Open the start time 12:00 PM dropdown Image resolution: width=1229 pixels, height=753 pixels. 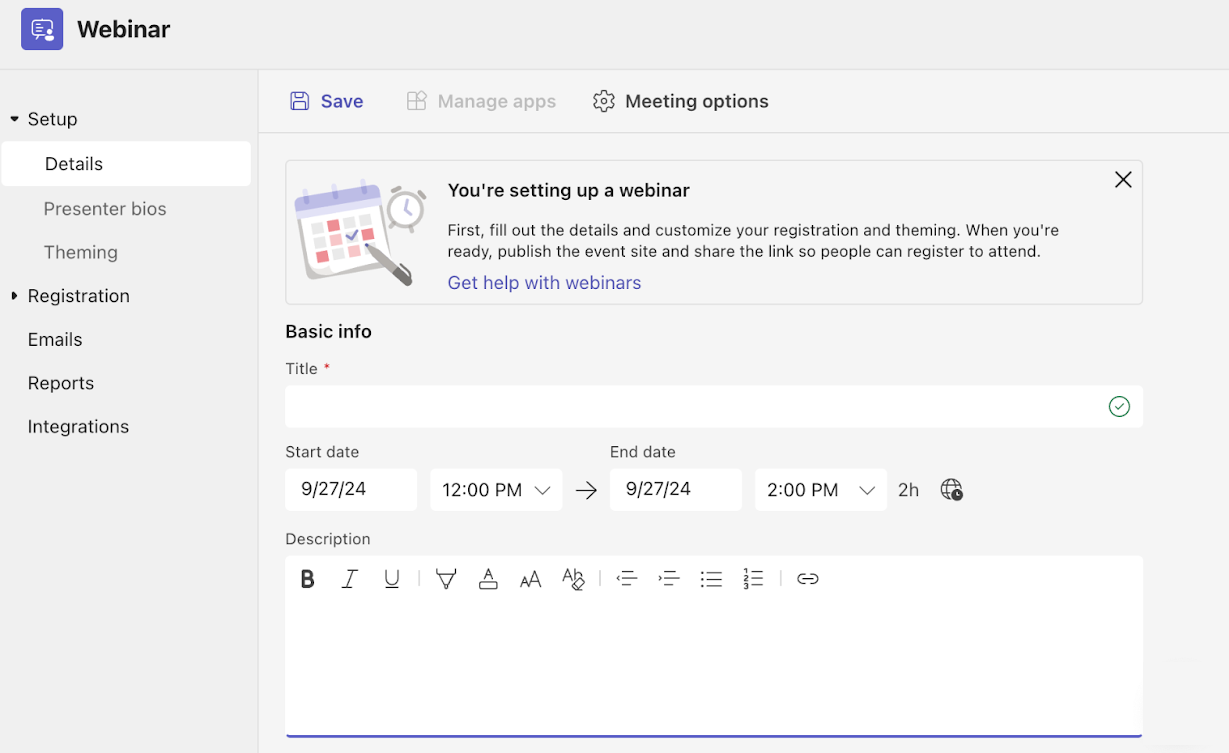[x=496, y=490]
